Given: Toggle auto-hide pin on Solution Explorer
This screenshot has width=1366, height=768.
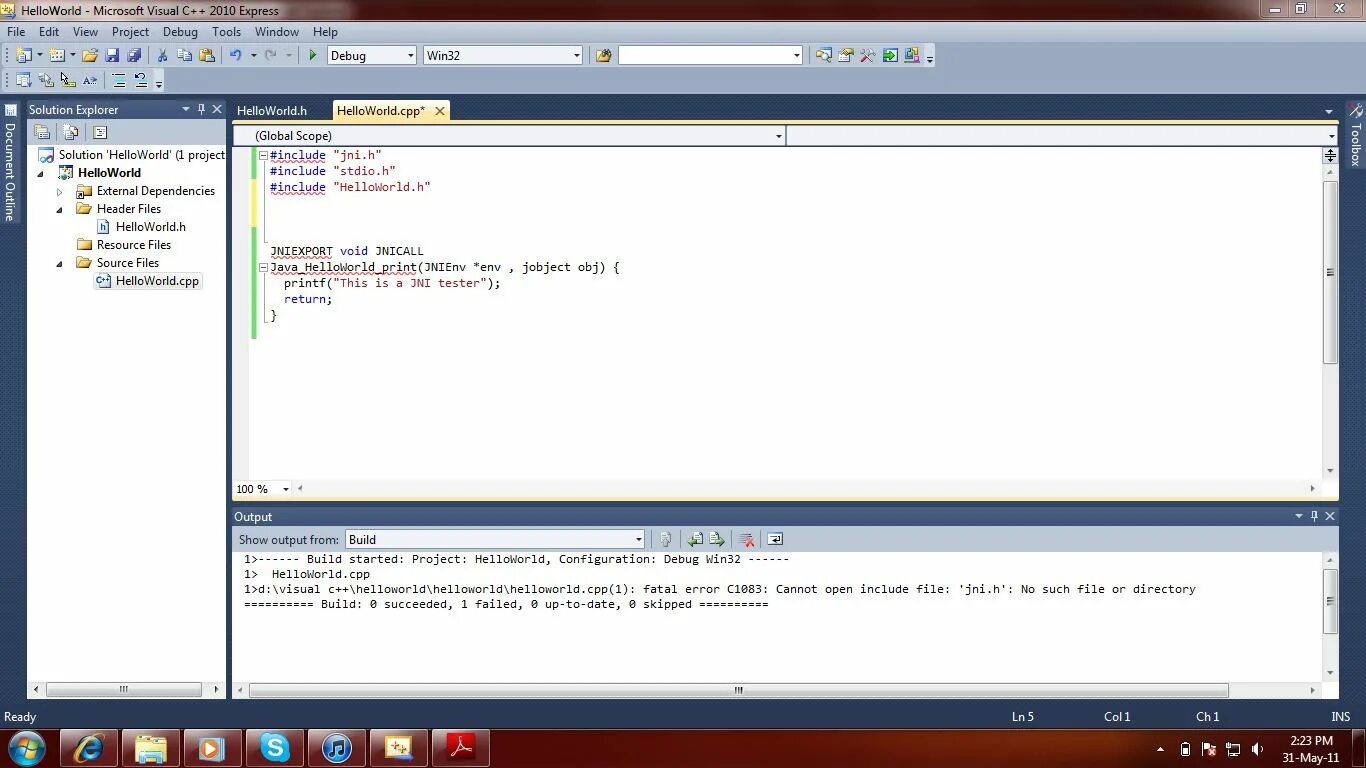Looking at the screenshot, I should (x=201, y=109).
